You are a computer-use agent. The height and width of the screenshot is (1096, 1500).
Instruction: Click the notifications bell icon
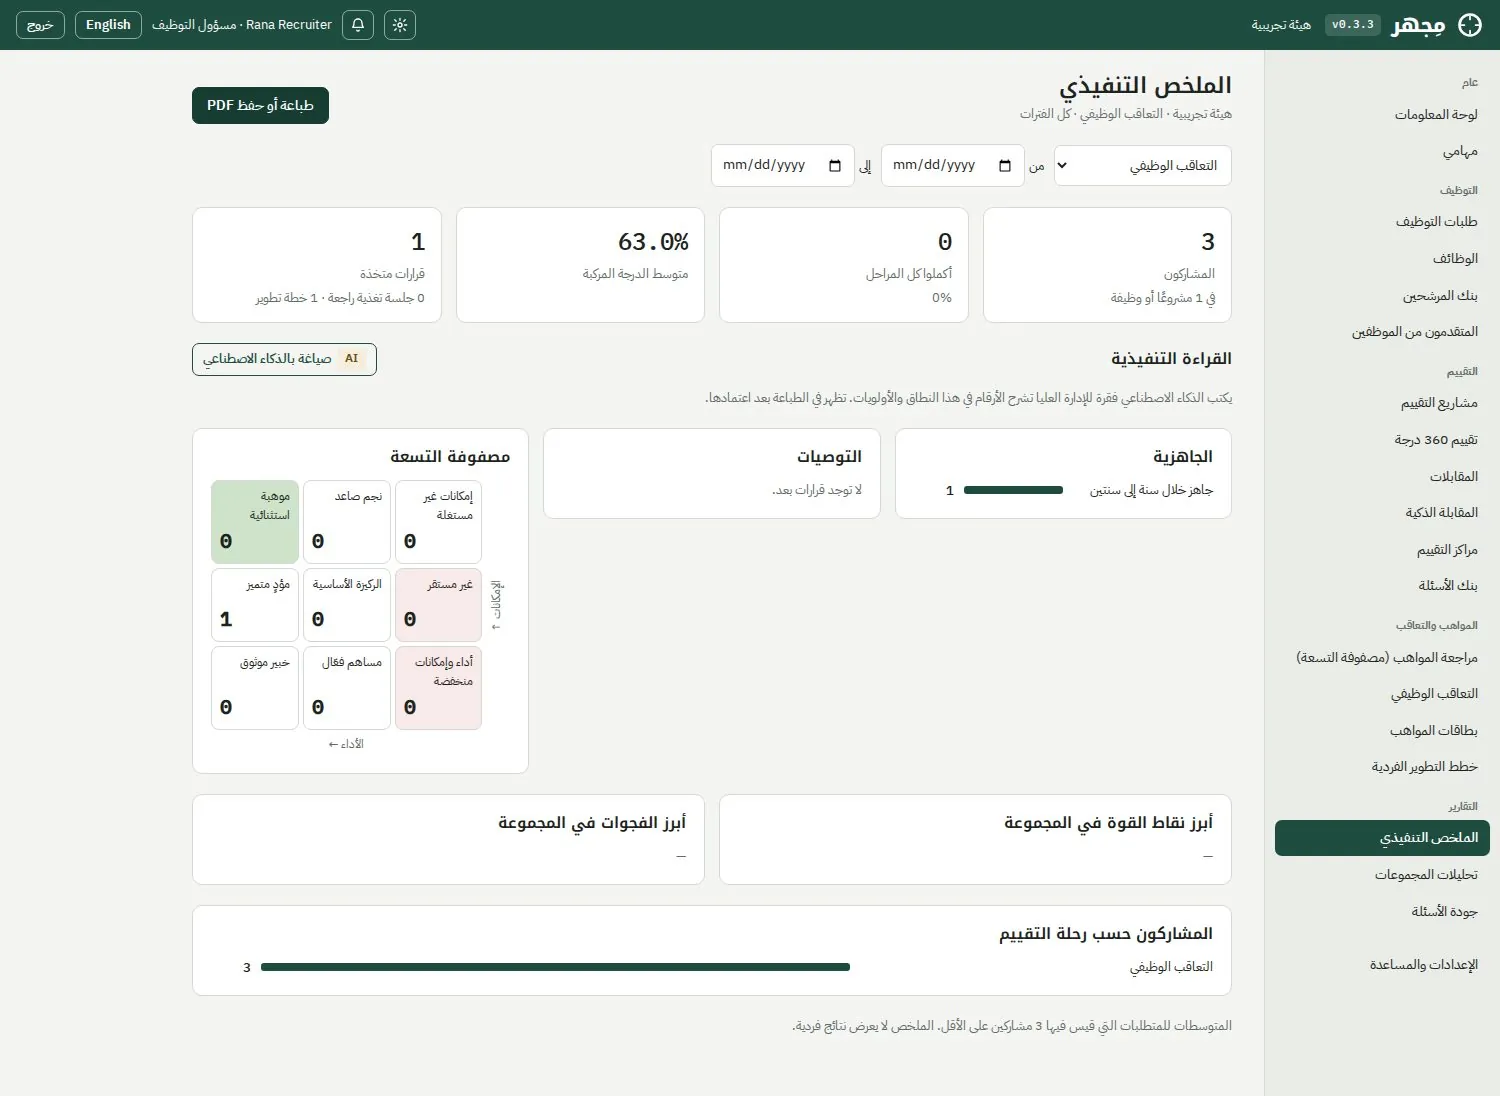pos(358,25)
